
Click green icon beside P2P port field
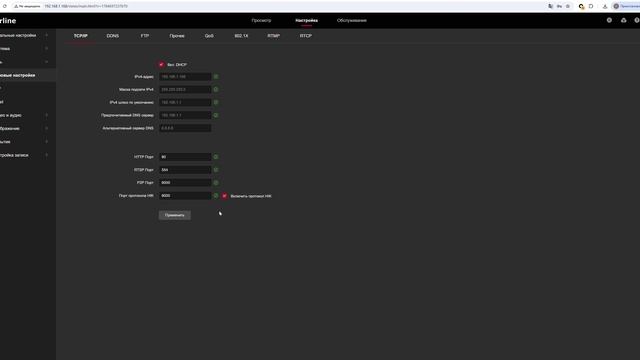click(216, 183)
